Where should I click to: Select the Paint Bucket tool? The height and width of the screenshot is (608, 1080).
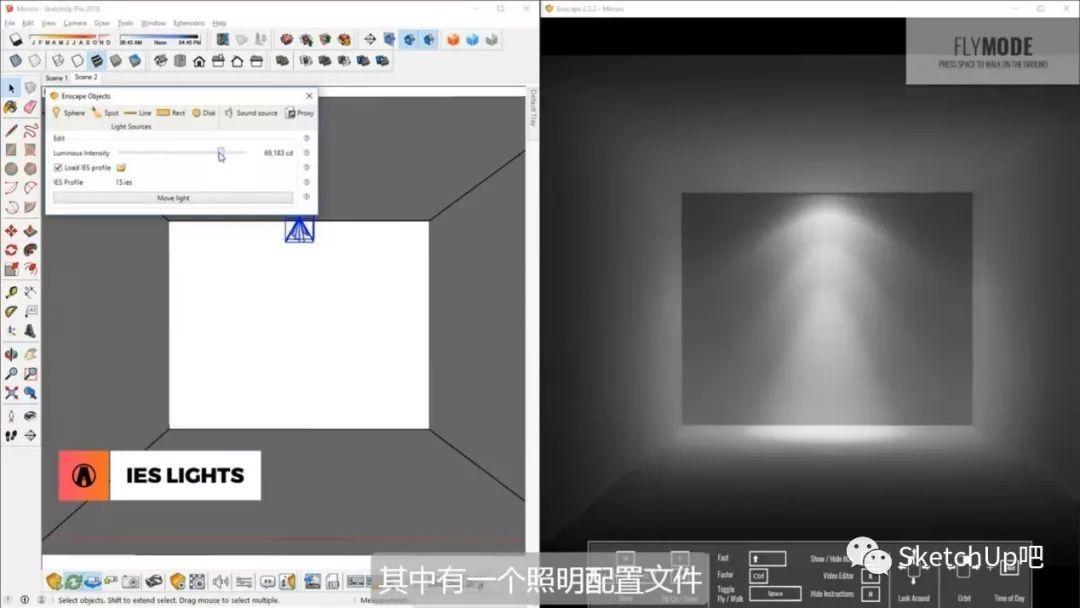coord(11,107)
